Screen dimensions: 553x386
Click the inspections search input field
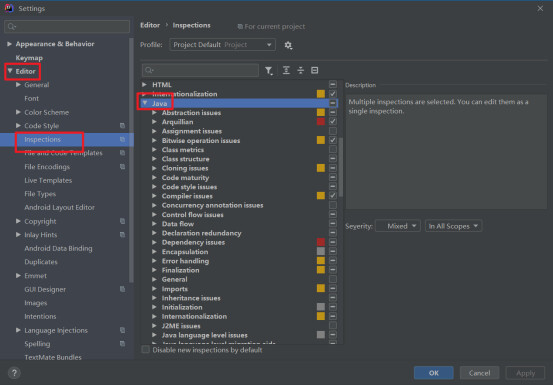200,70
